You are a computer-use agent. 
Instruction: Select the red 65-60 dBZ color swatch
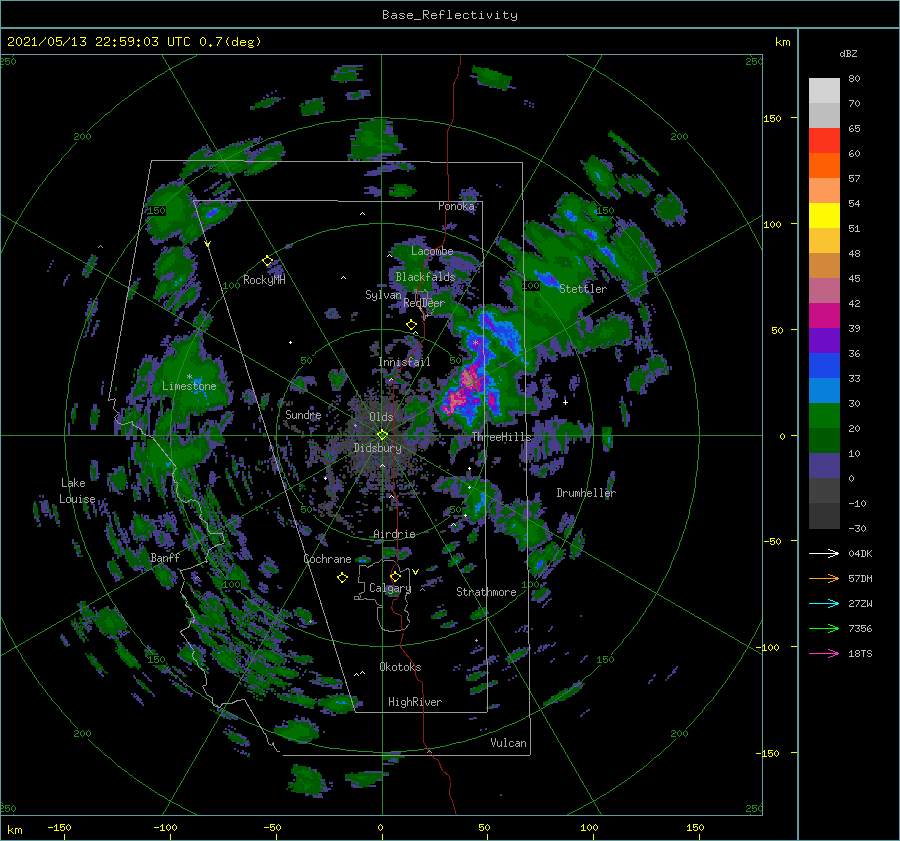tap(824, 141)
